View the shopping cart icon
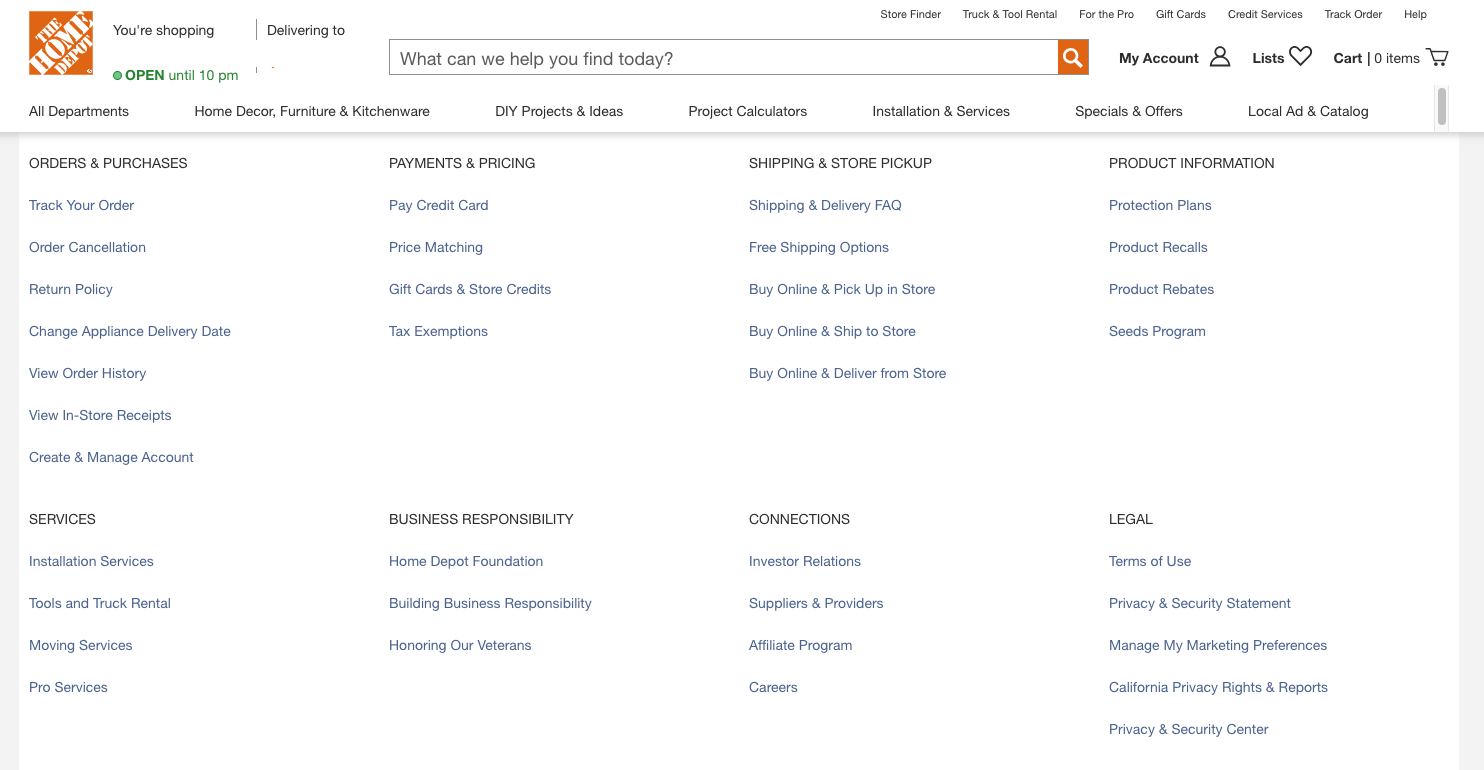 pos(1437,56)
